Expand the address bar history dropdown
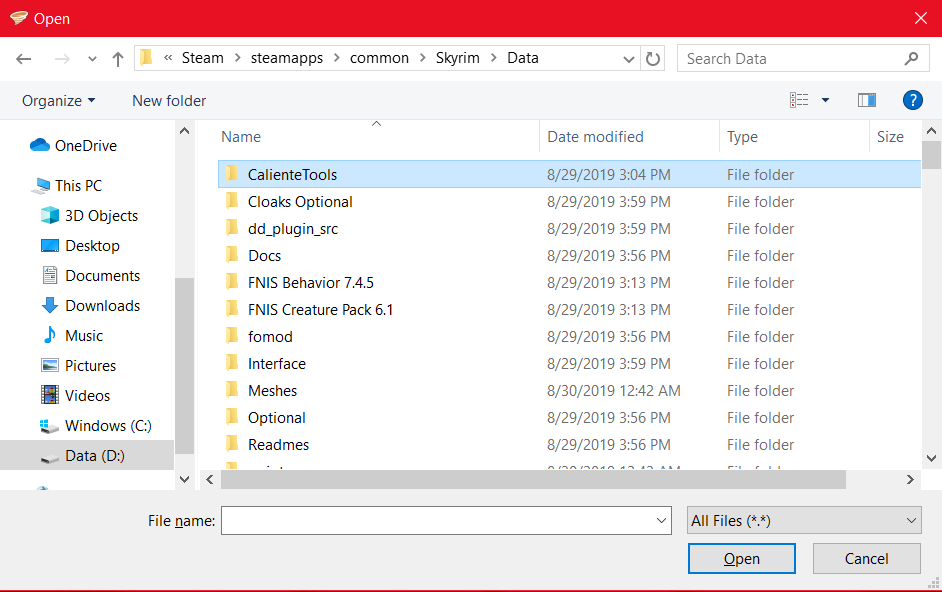 pyautogui.click(x=628, y=59)
